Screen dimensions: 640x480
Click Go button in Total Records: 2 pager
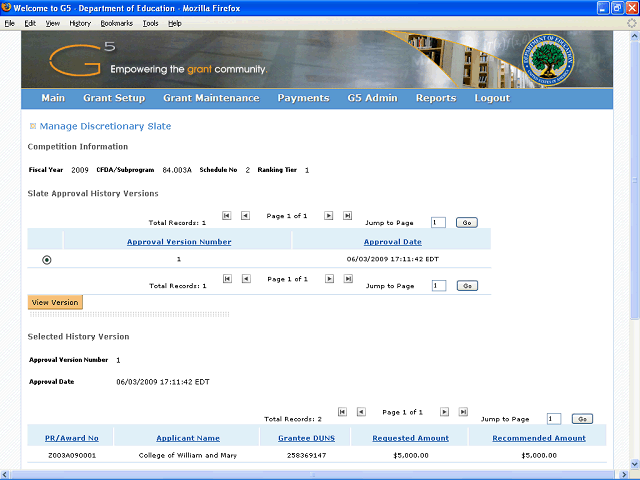click(x=582, y=419)
